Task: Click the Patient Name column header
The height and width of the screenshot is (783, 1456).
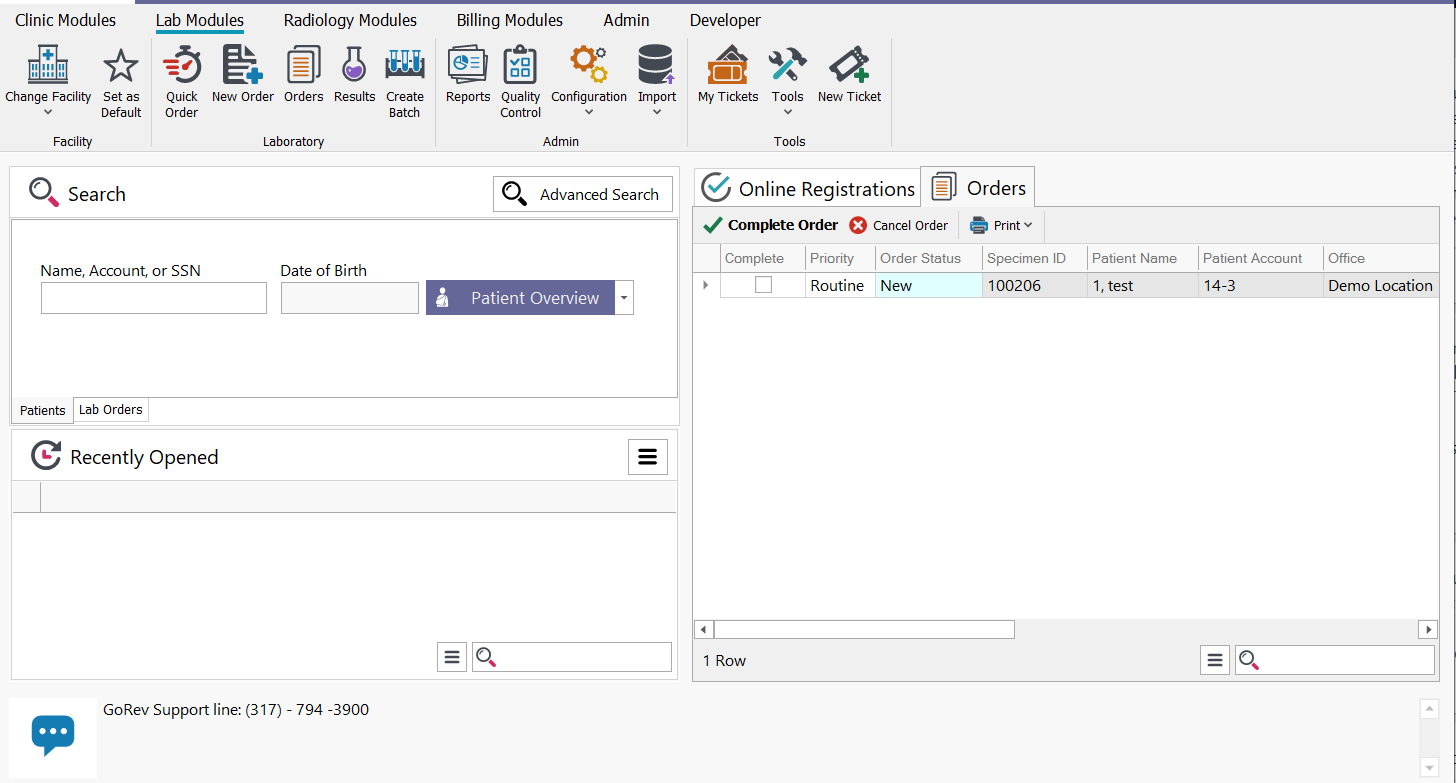Action: click(x=1143, y=258)
